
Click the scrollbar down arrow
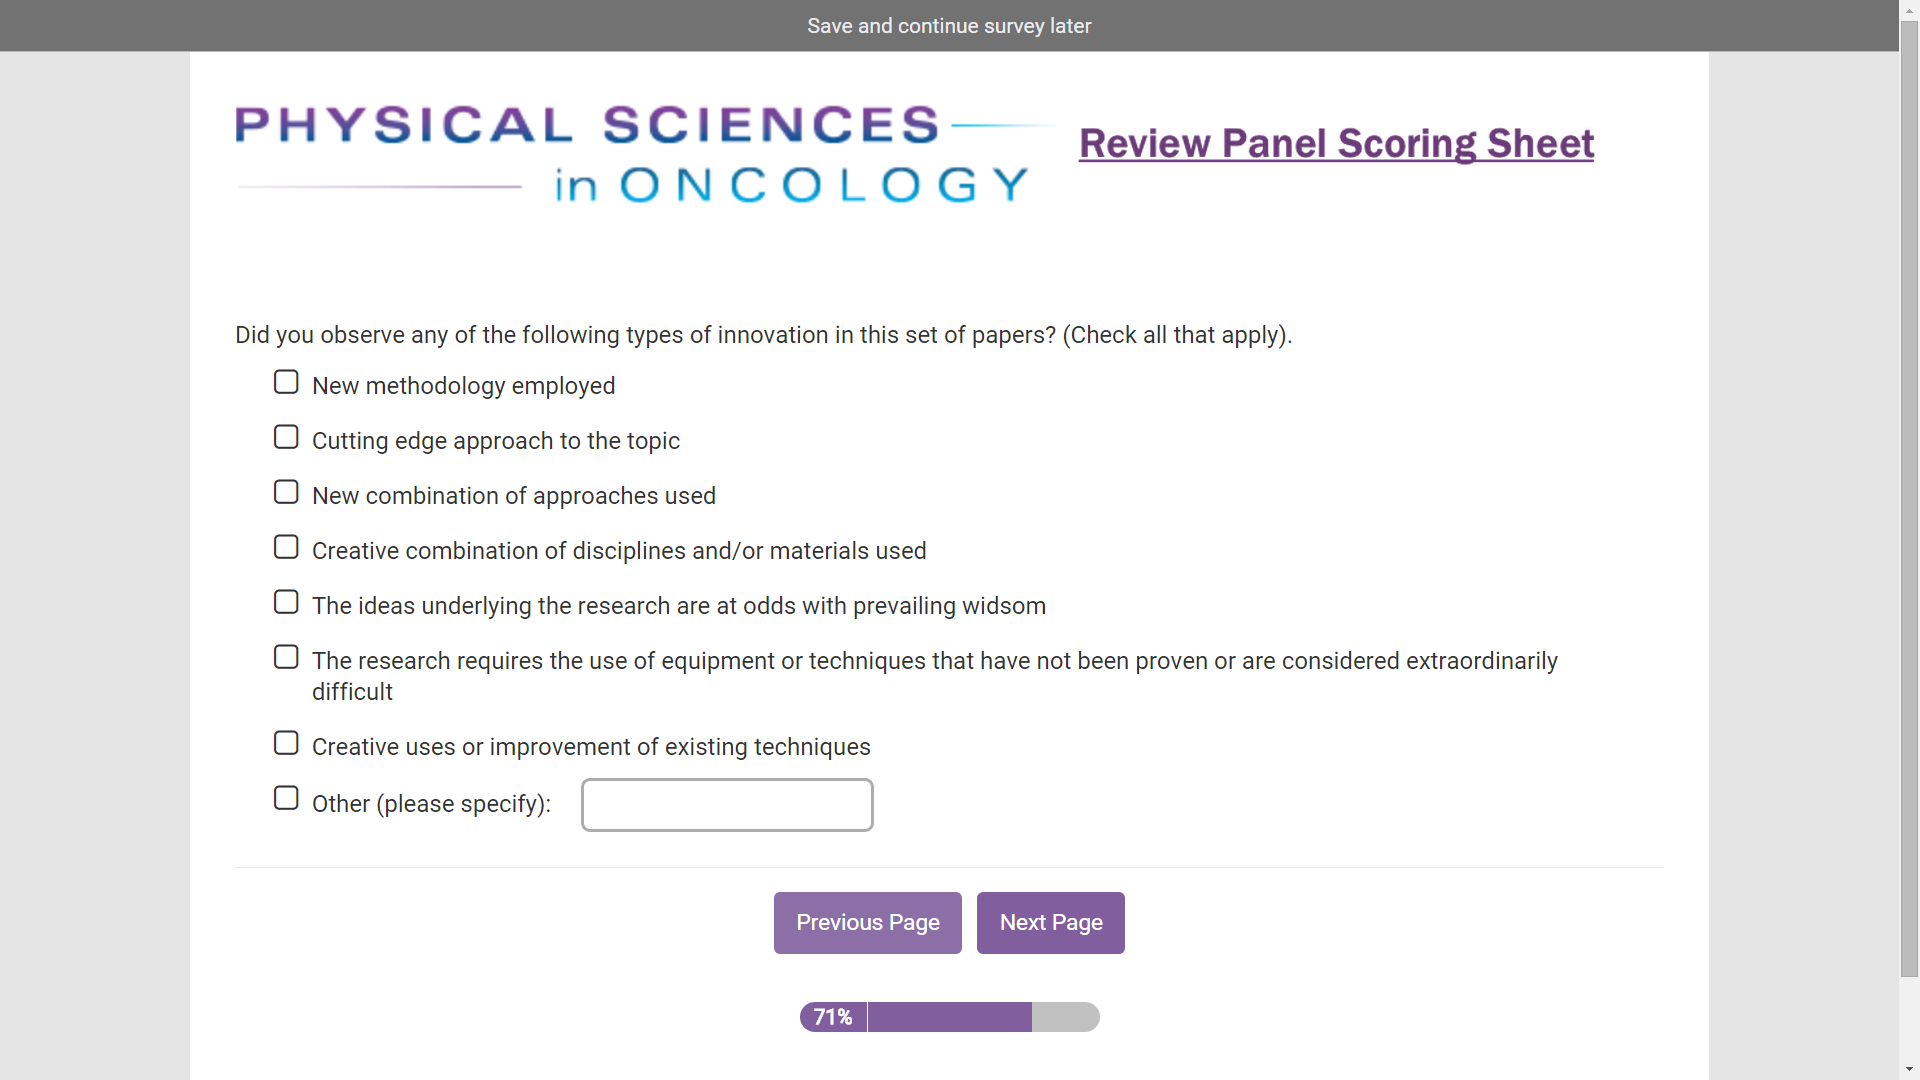[1909, 1070]
